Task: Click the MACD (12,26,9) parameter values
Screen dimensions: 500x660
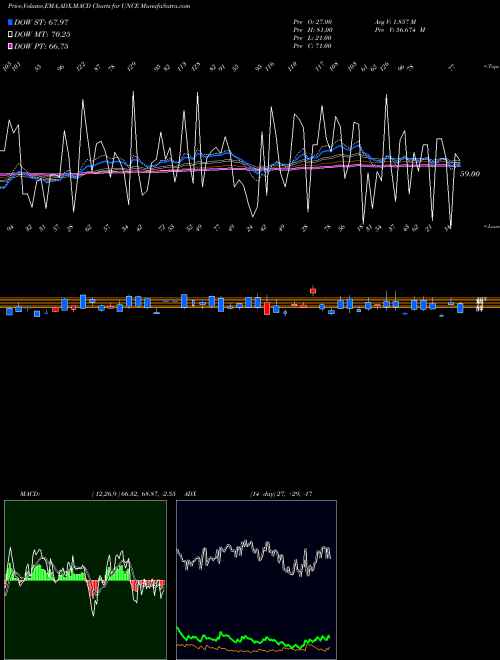Action: [133, 494]
